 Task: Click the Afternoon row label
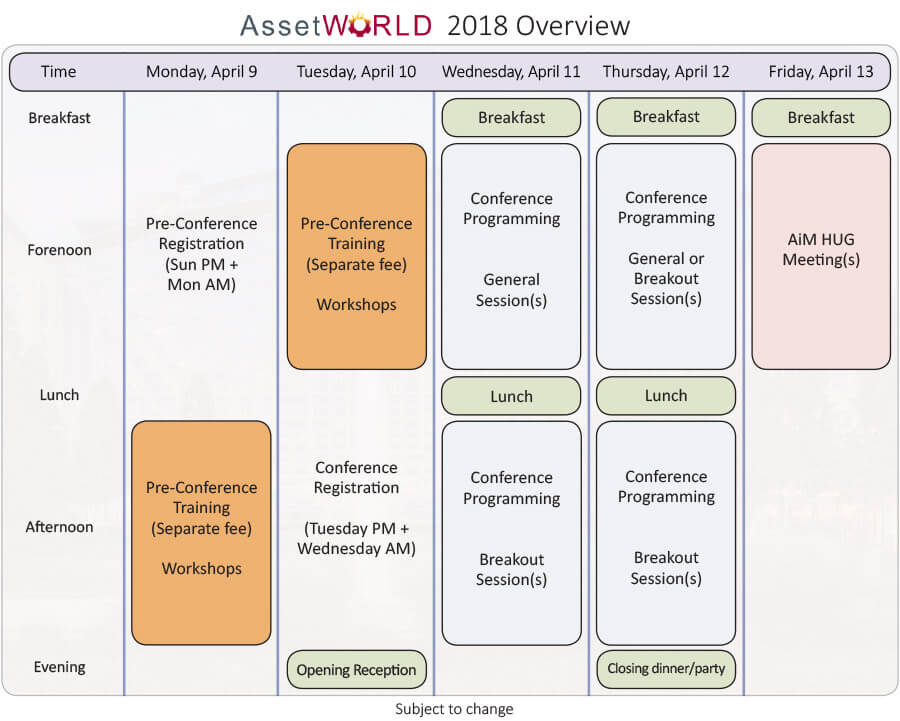tap(59, 527)
